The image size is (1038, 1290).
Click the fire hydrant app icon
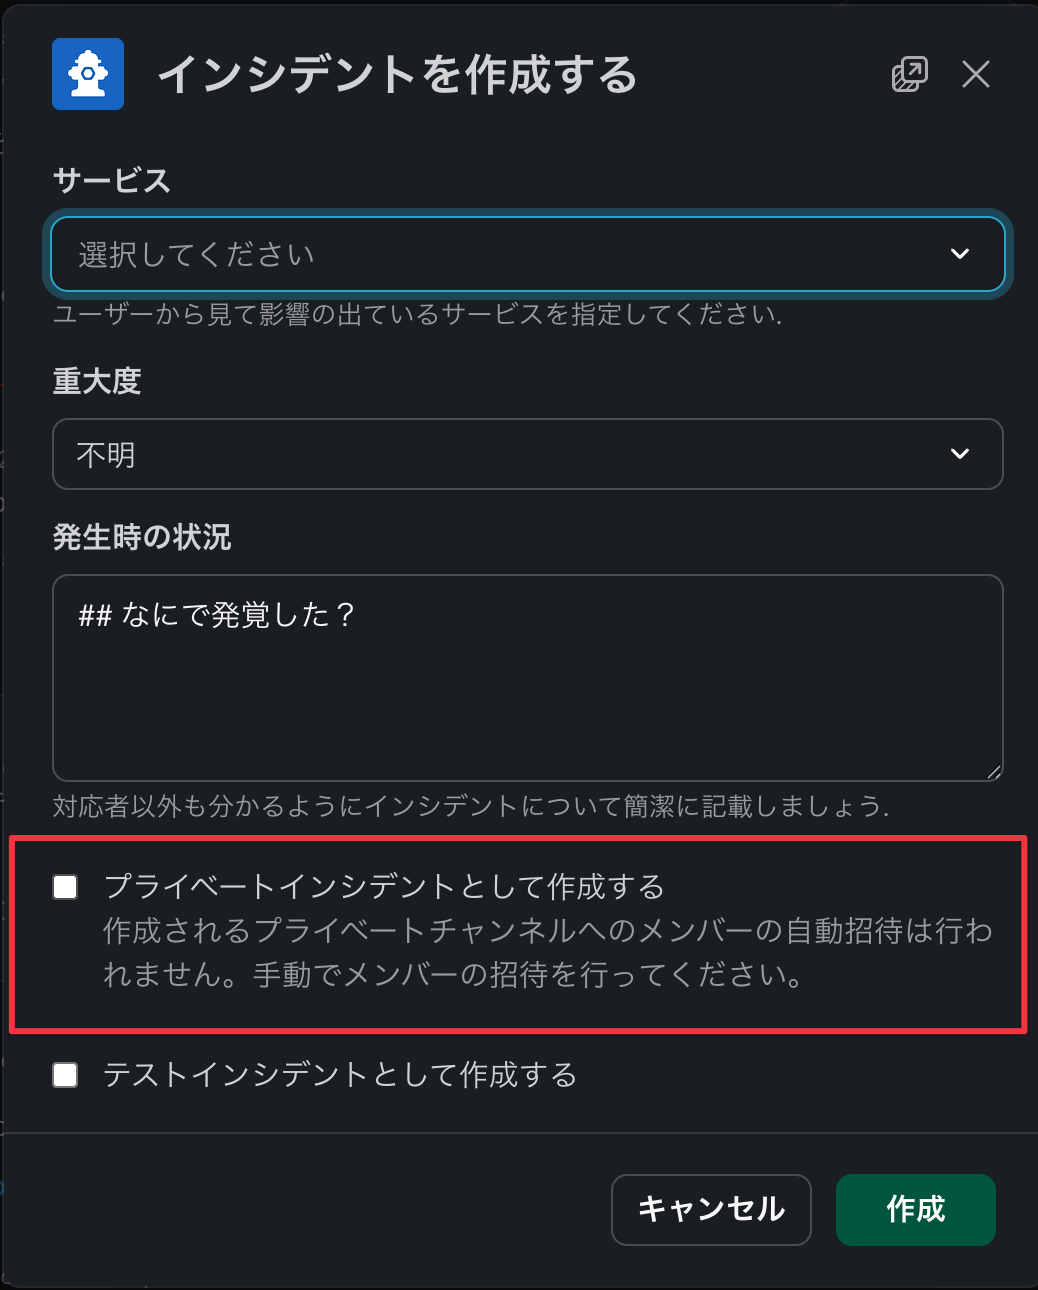(x=88, y=74)
